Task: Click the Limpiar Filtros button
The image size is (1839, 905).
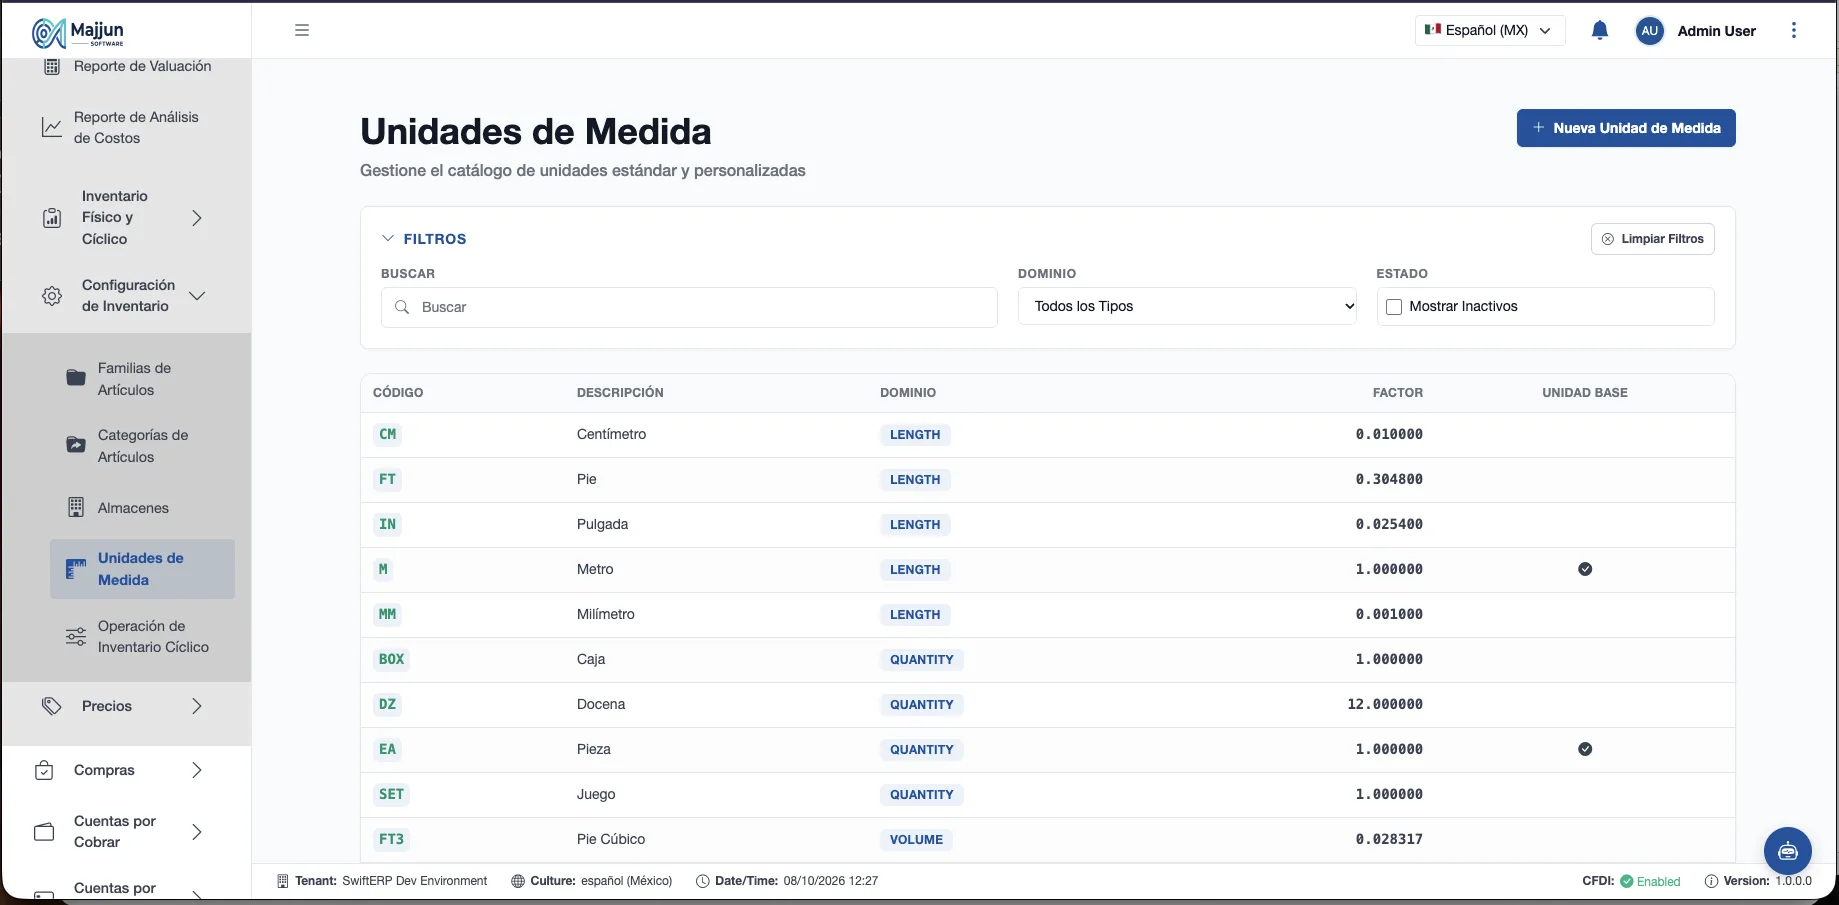Action: (x=1652, y=239)
